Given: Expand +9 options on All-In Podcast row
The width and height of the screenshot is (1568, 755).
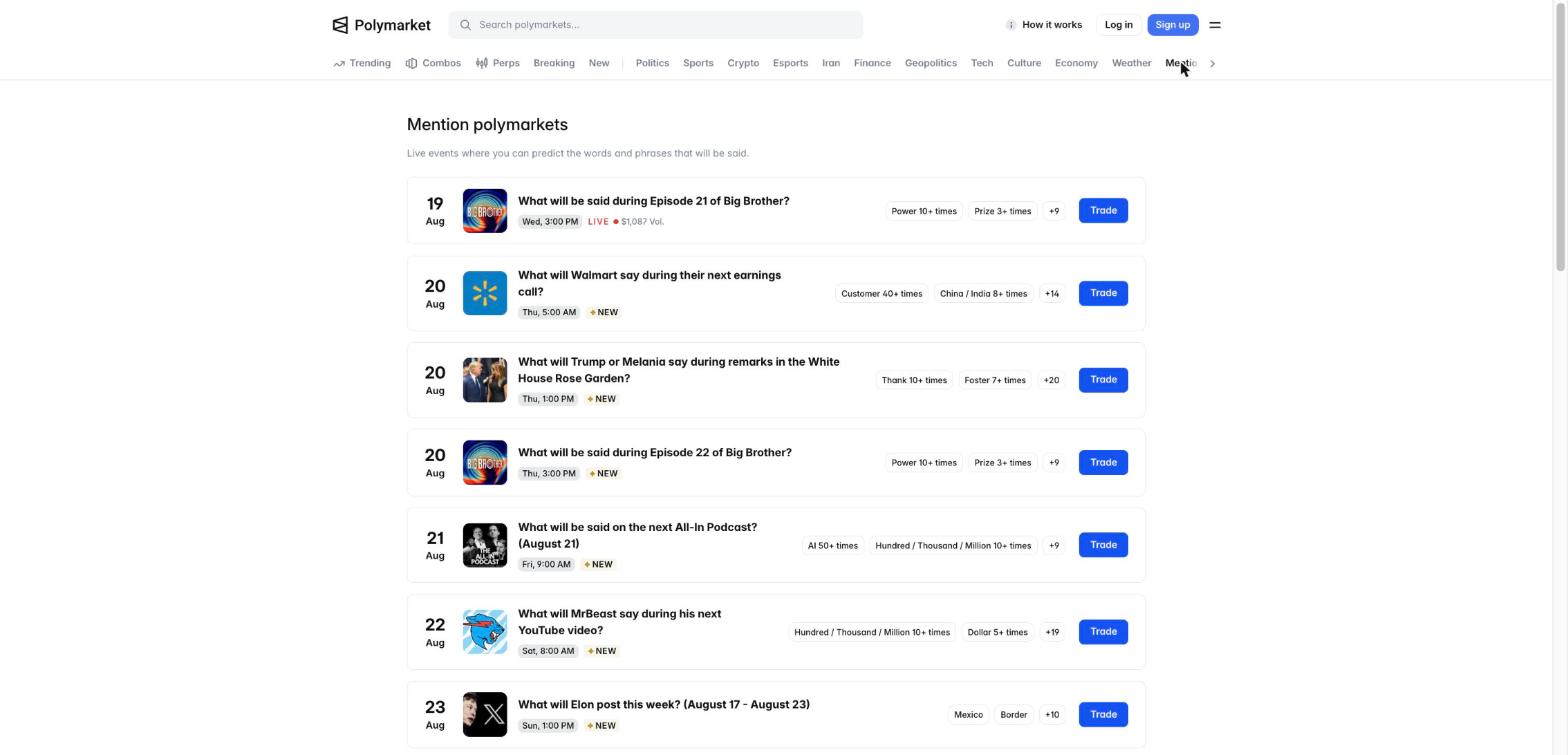Looking at the screenshot, I should 1054,546.
